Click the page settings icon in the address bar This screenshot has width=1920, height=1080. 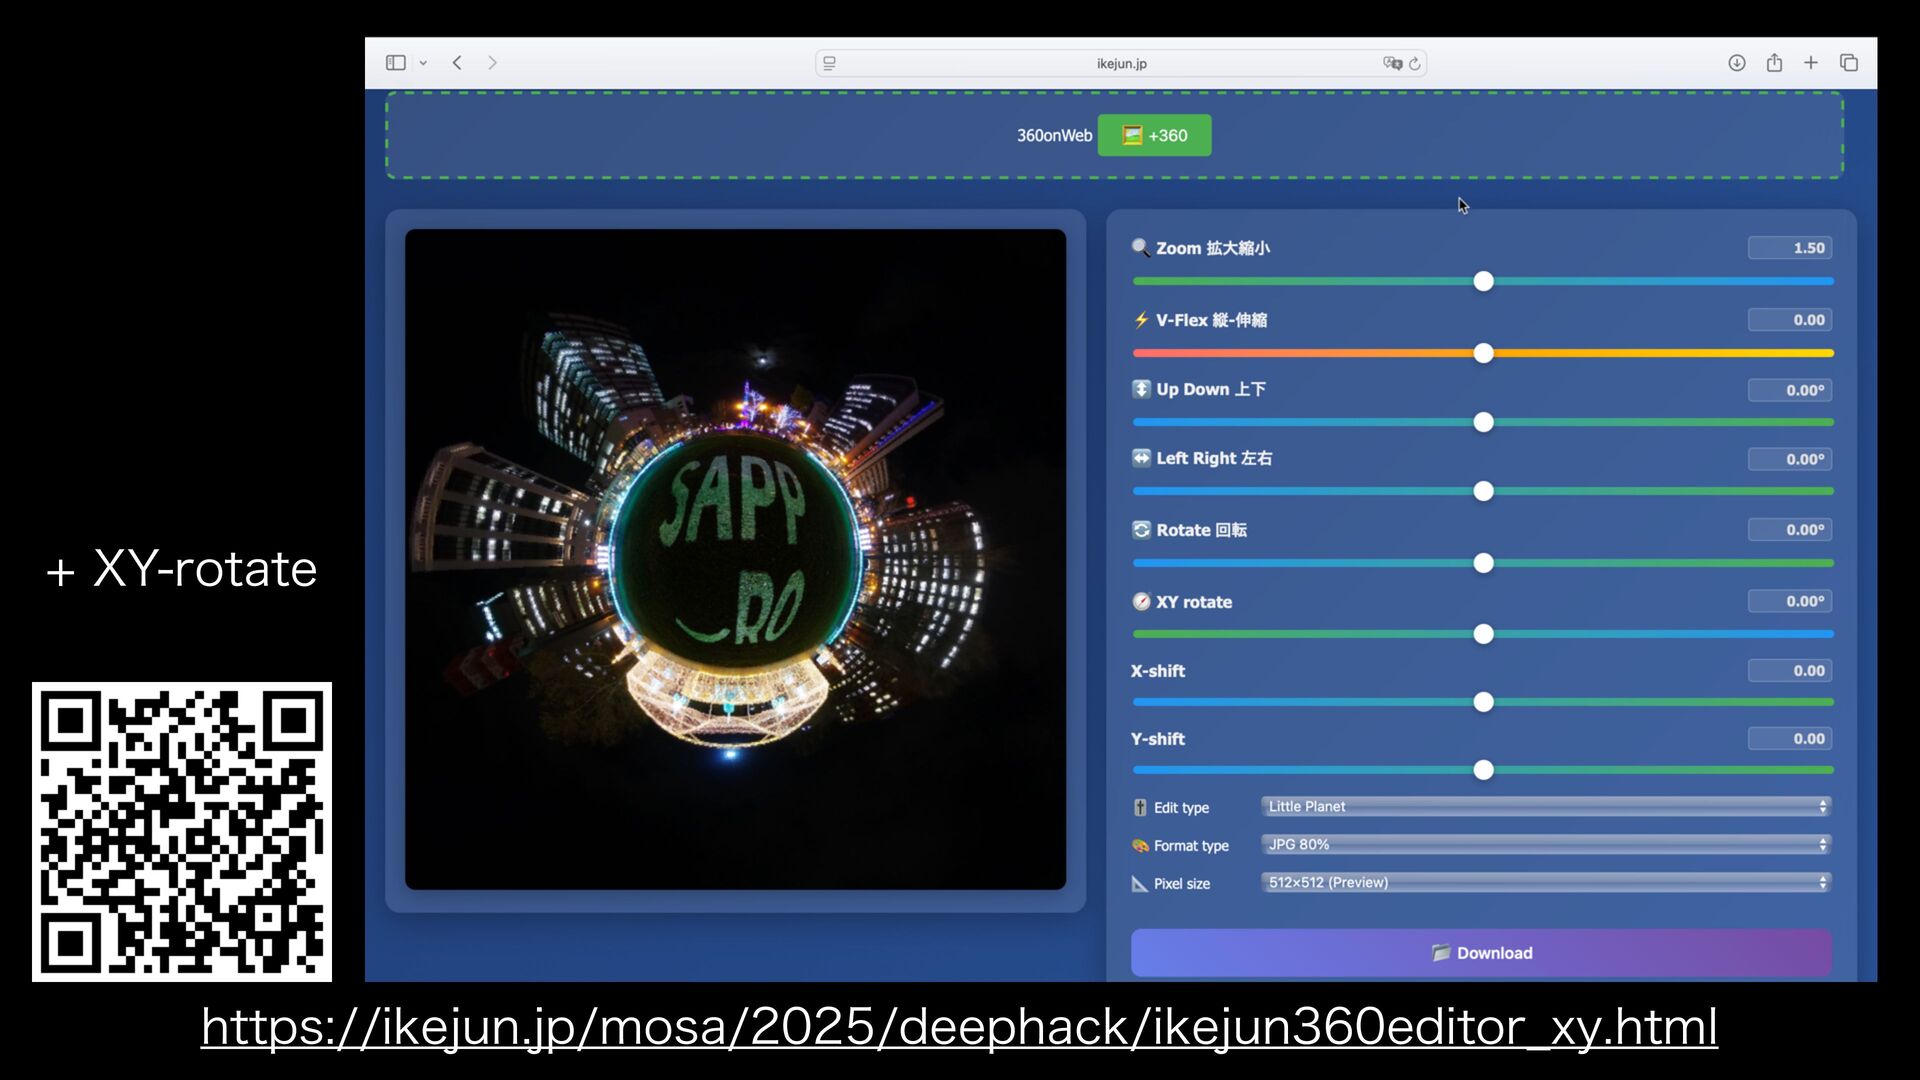click(x=829, y=63)
